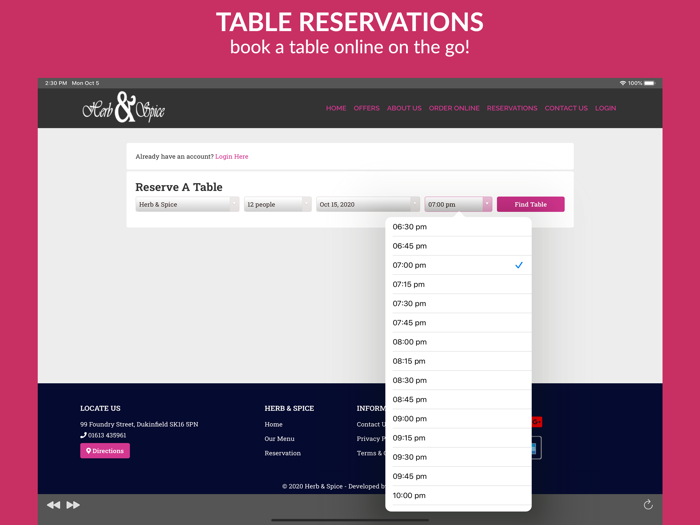Choose 08:00 pm from time list
Screen dimensions: 700x525
[458, 342]
